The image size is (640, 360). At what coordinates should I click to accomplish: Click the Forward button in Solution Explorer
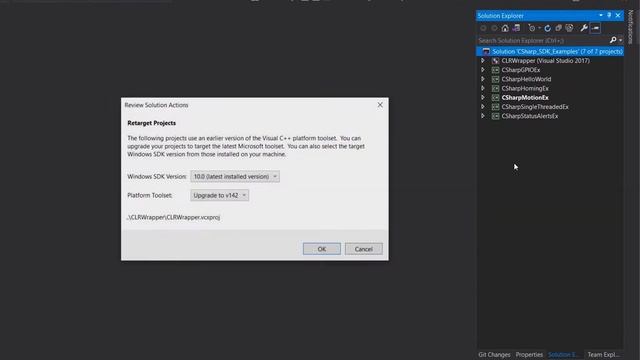click(494, 28)
